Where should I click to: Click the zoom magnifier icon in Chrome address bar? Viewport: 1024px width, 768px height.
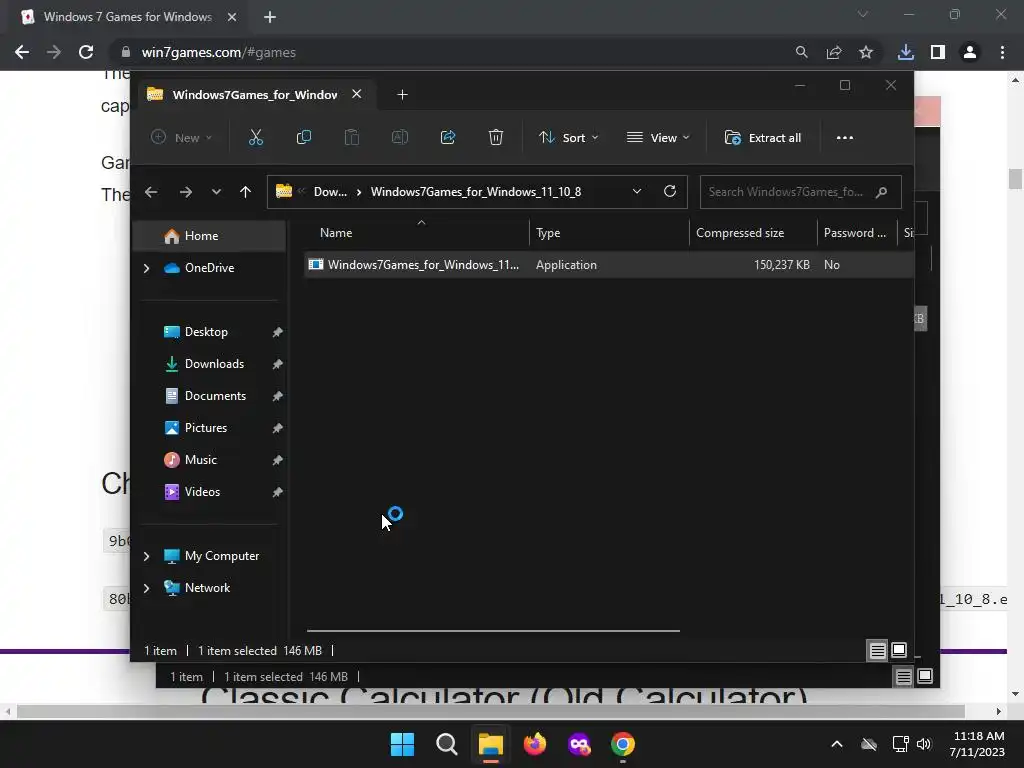(801, 52)
